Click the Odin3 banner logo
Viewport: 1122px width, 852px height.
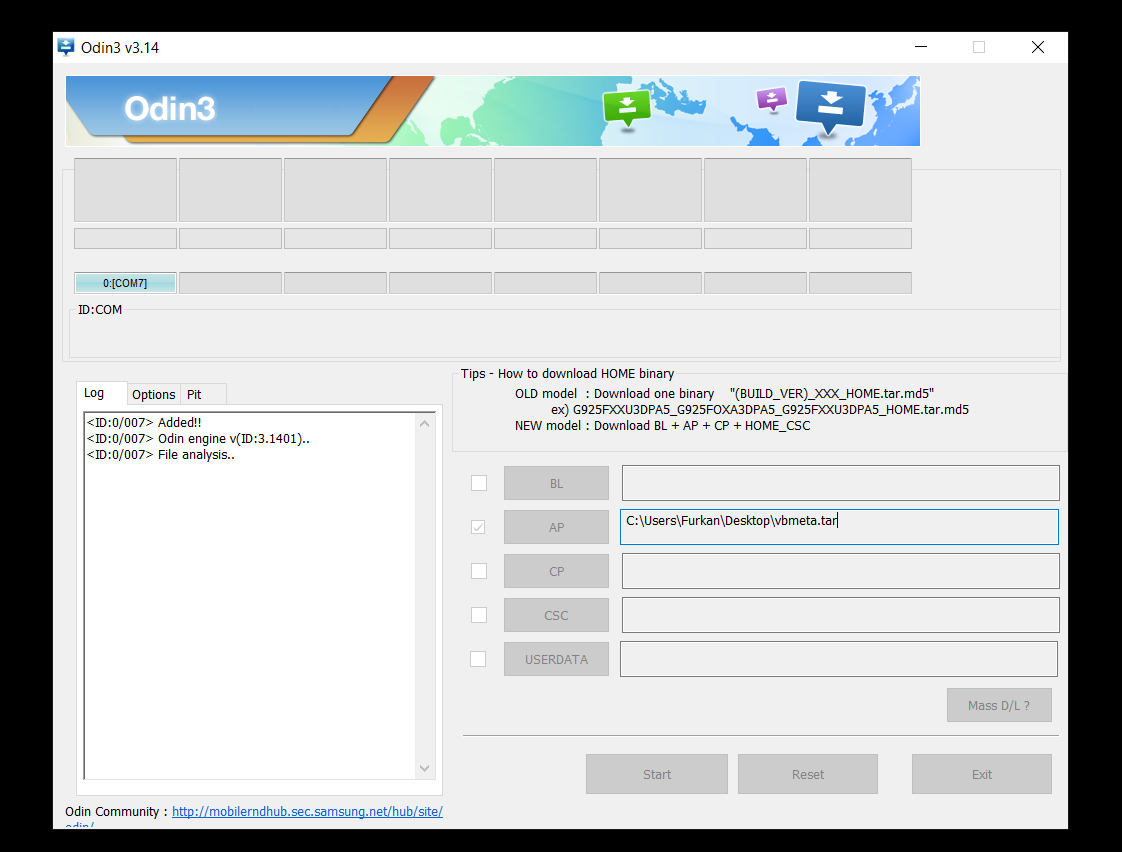[170, 109]
